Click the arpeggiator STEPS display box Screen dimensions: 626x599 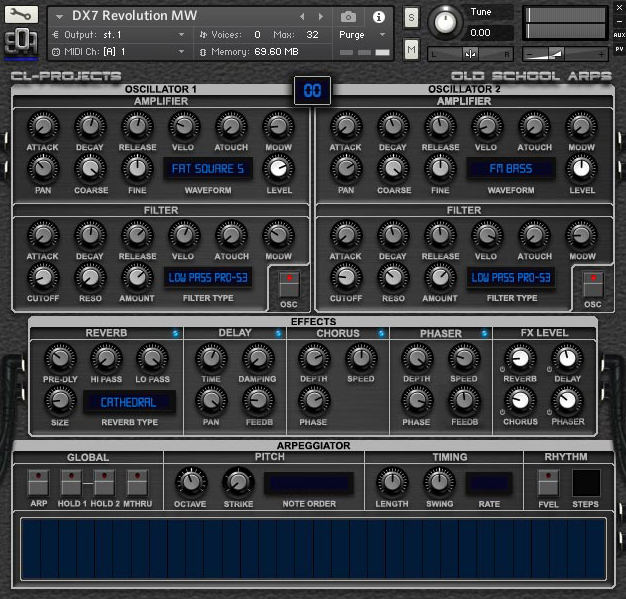[x=586, y=483]
